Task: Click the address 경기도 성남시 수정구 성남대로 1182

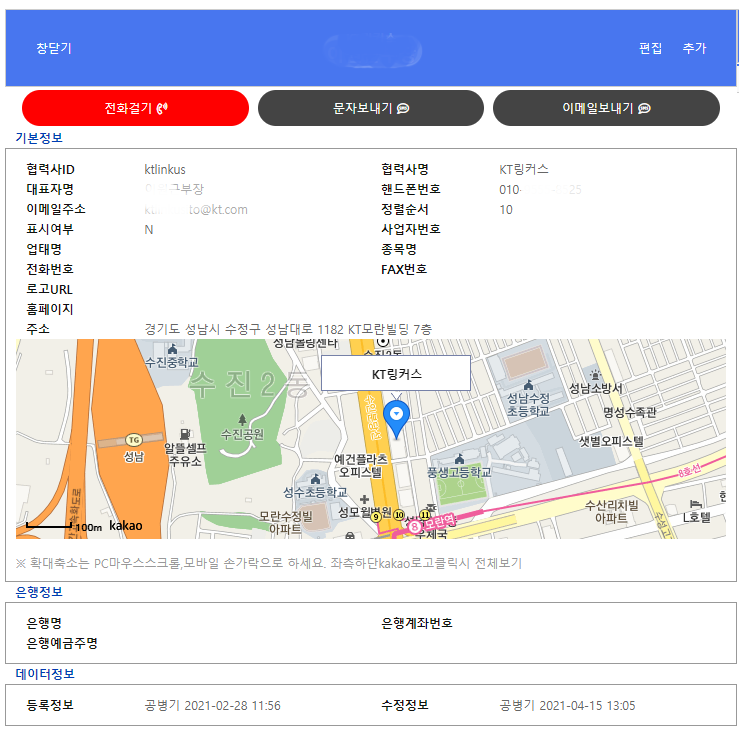Action: [x=288, y=329]
